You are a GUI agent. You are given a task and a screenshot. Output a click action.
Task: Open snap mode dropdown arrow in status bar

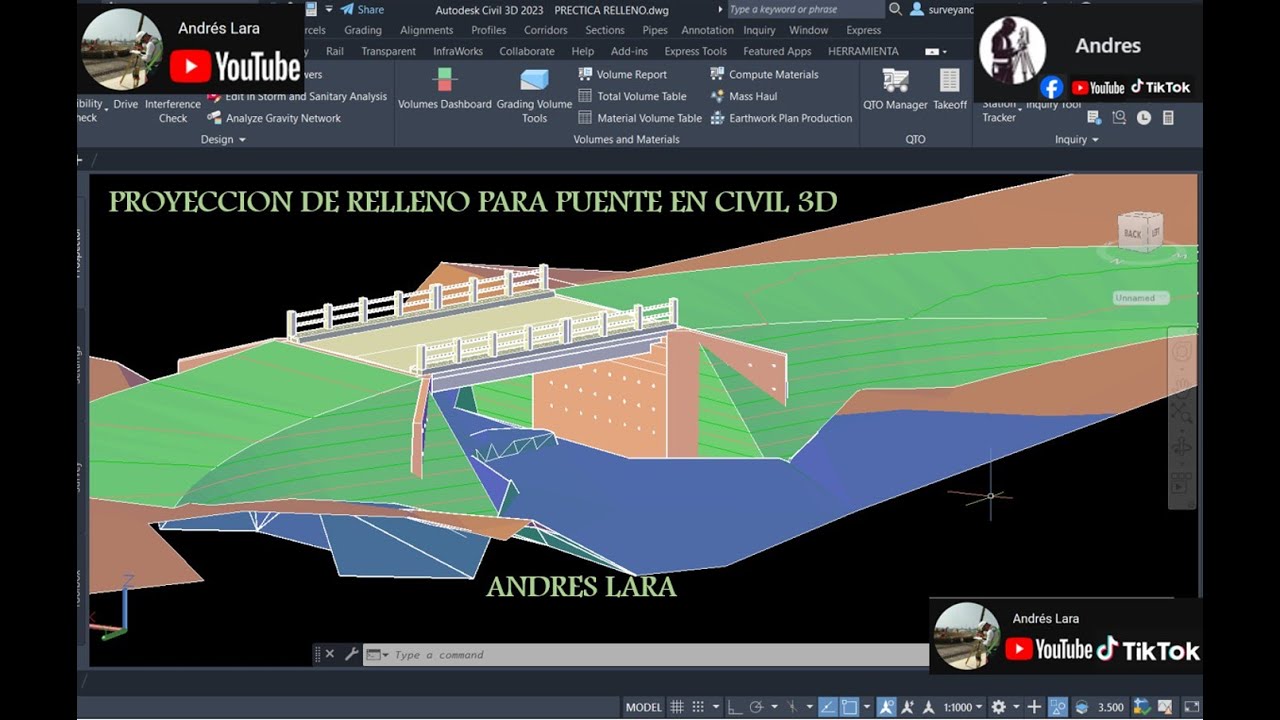click(x=715, y=707)
